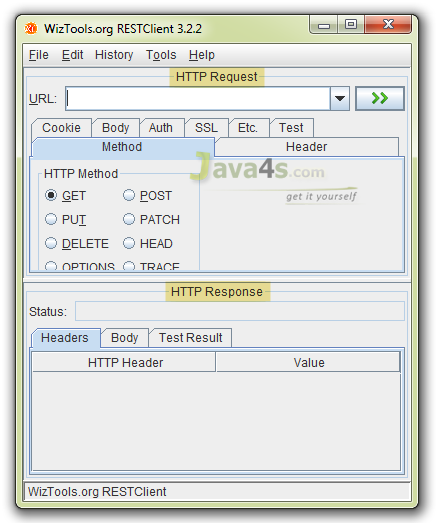Screen dimensions: 436x523
Task: Show the Test Result response tab
Action: (190, 338)
